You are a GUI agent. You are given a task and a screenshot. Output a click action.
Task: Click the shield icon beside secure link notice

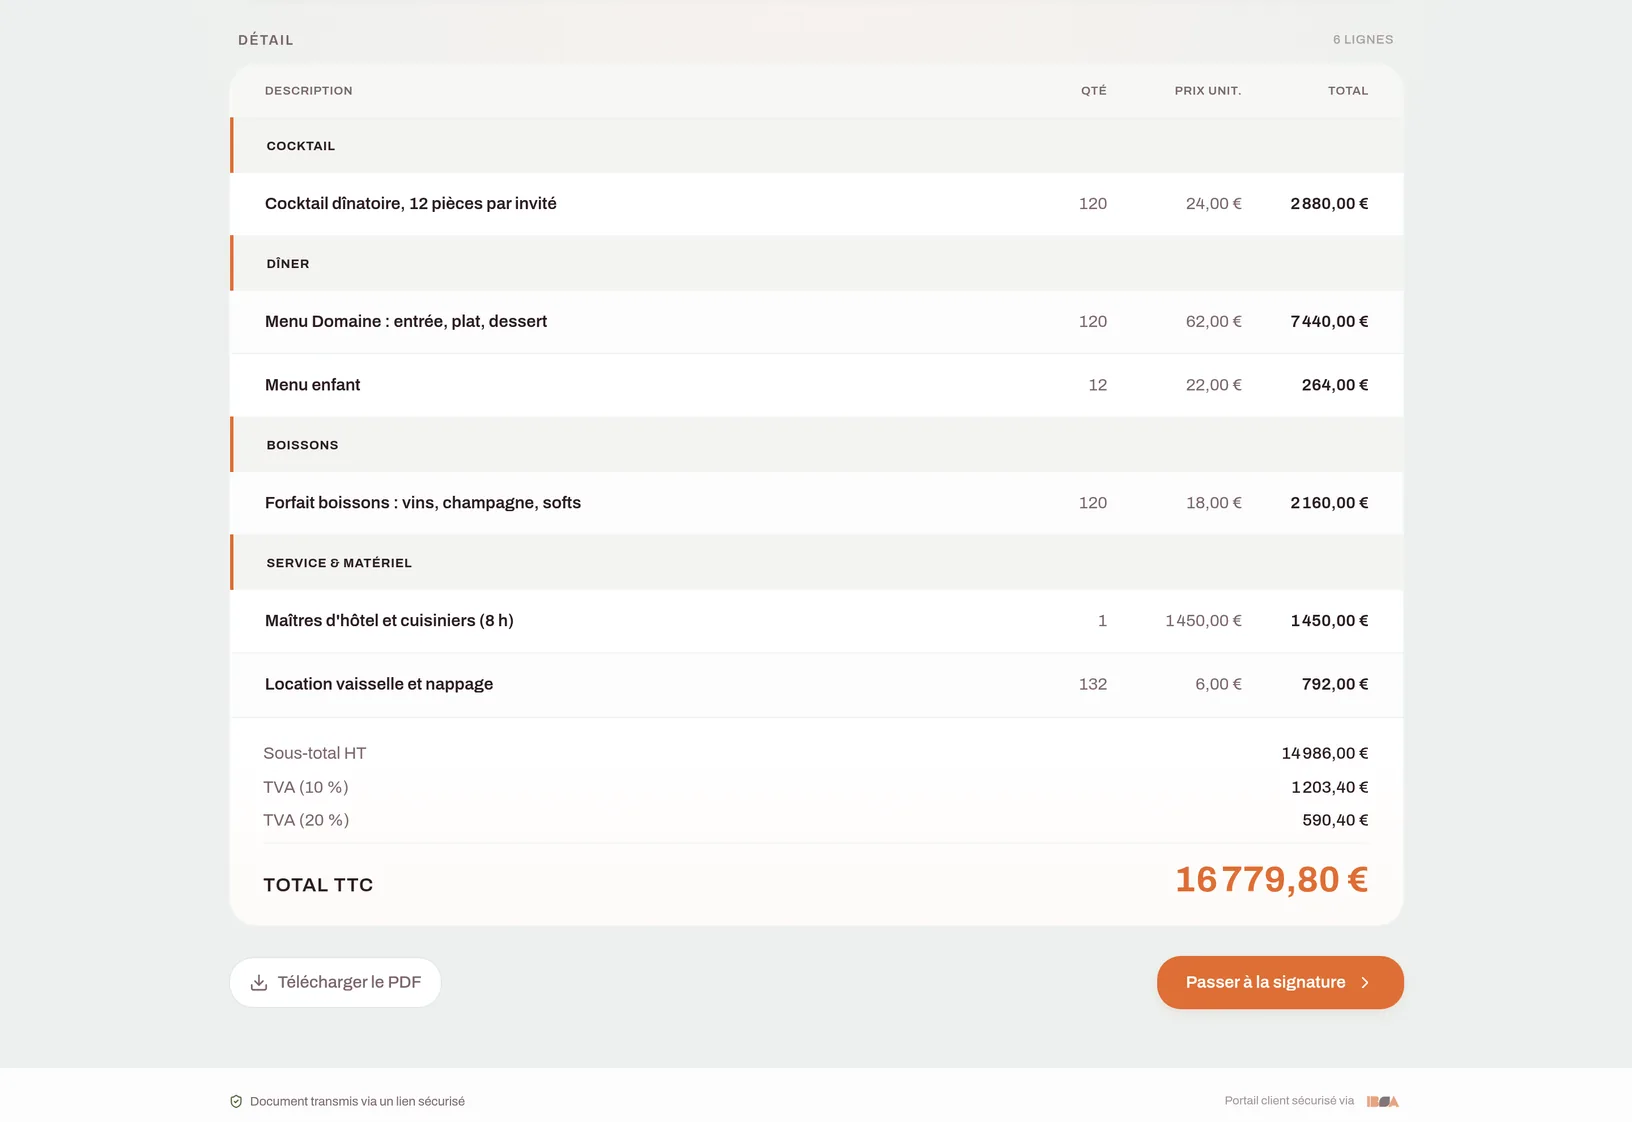click(x=236, y=1101)
